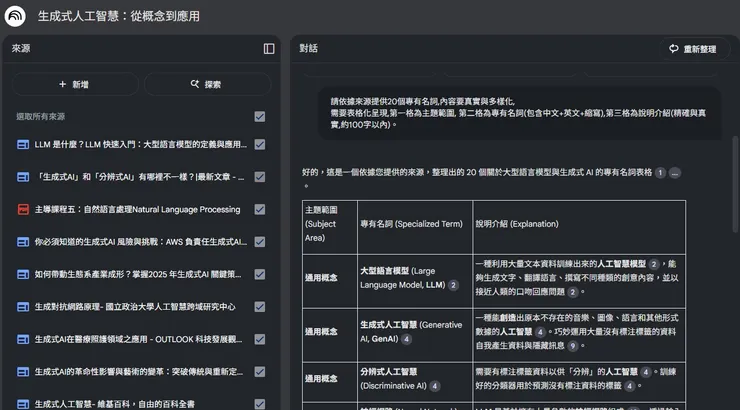Click the NotebookLM logo icon

(x=15, y=16)
